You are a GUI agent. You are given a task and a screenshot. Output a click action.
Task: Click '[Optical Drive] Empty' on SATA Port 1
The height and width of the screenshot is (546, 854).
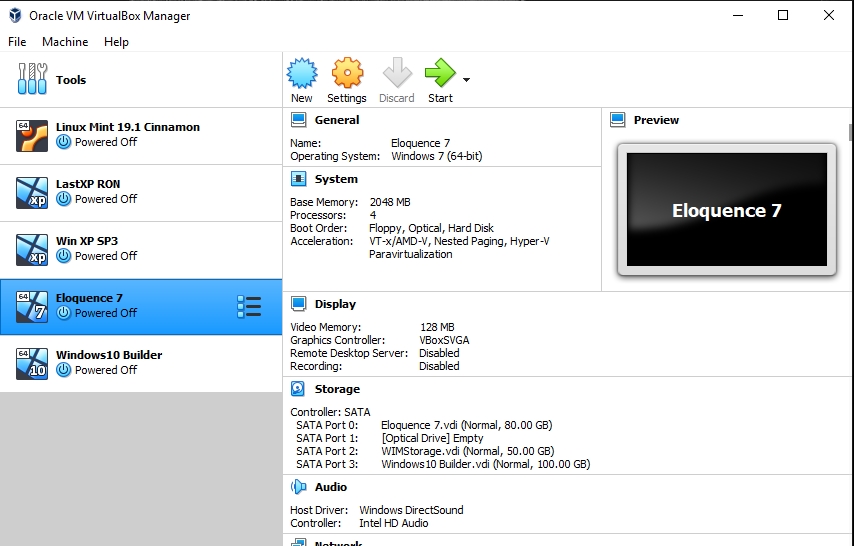pos(432,438)
